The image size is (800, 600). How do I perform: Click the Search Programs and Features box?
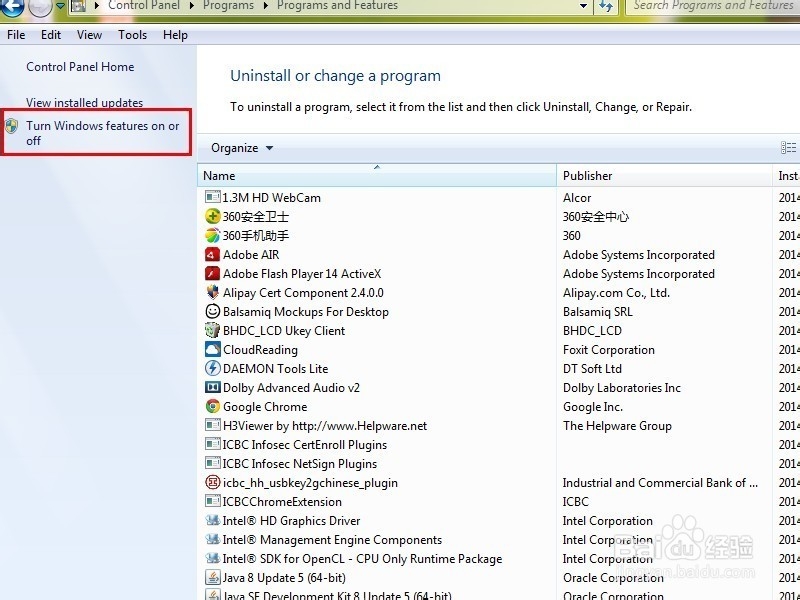(x=713, y=6)
